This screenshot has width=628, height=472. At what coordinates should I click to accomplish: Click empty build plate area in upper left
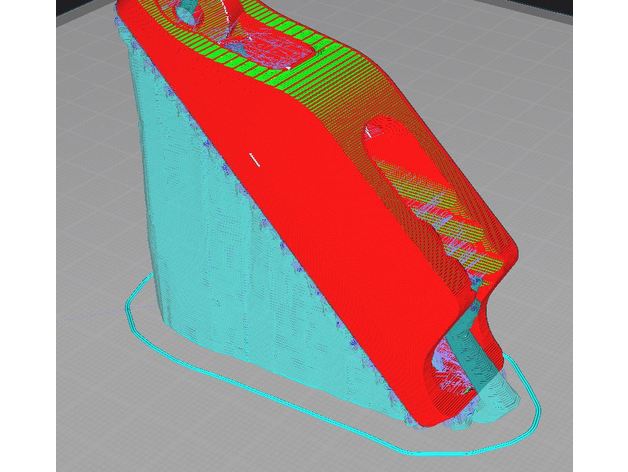[x=50, y=60]
